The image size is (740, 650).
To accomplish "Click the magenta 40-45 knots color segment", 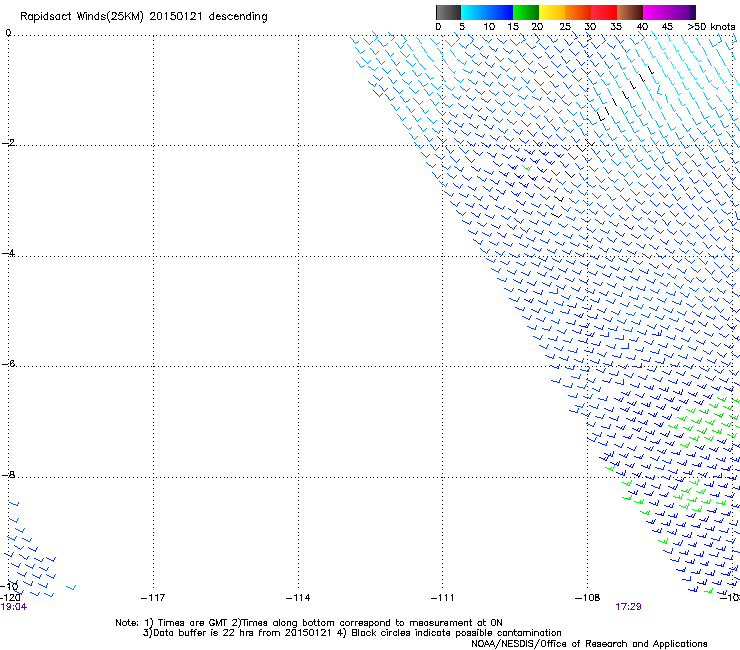I will (656, 12).
